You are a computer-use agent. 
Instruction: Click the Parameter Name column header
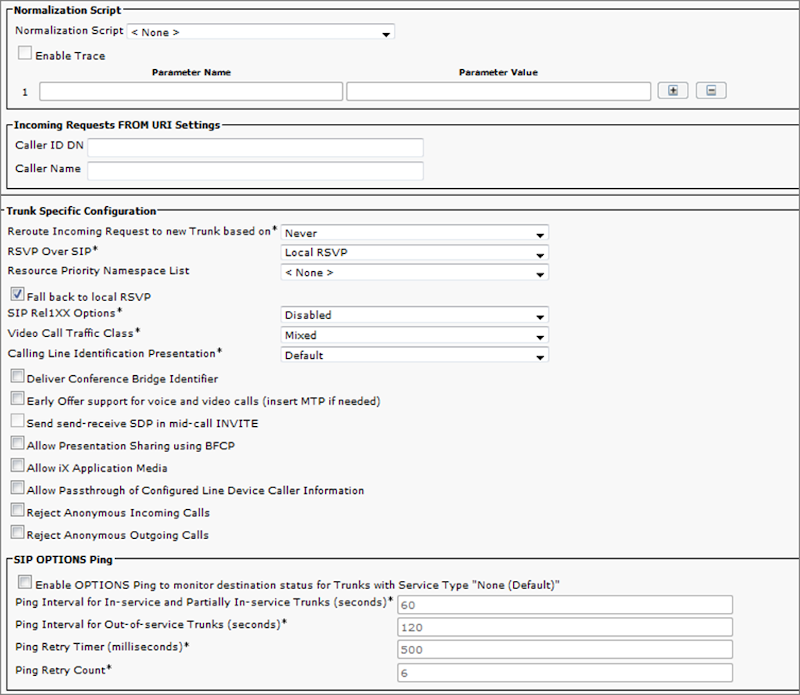[x=191, y=72]
